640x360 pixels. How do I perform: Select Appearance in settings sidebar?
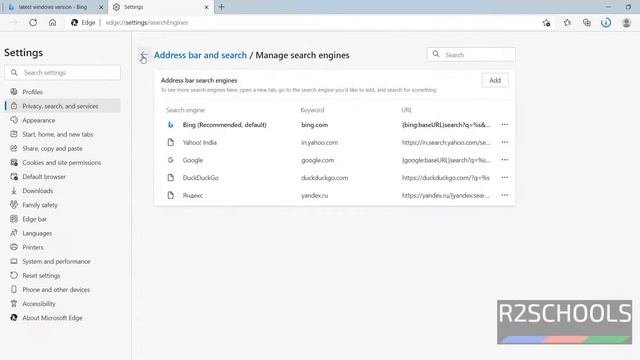pyautogui.click(x=39, y=120)
